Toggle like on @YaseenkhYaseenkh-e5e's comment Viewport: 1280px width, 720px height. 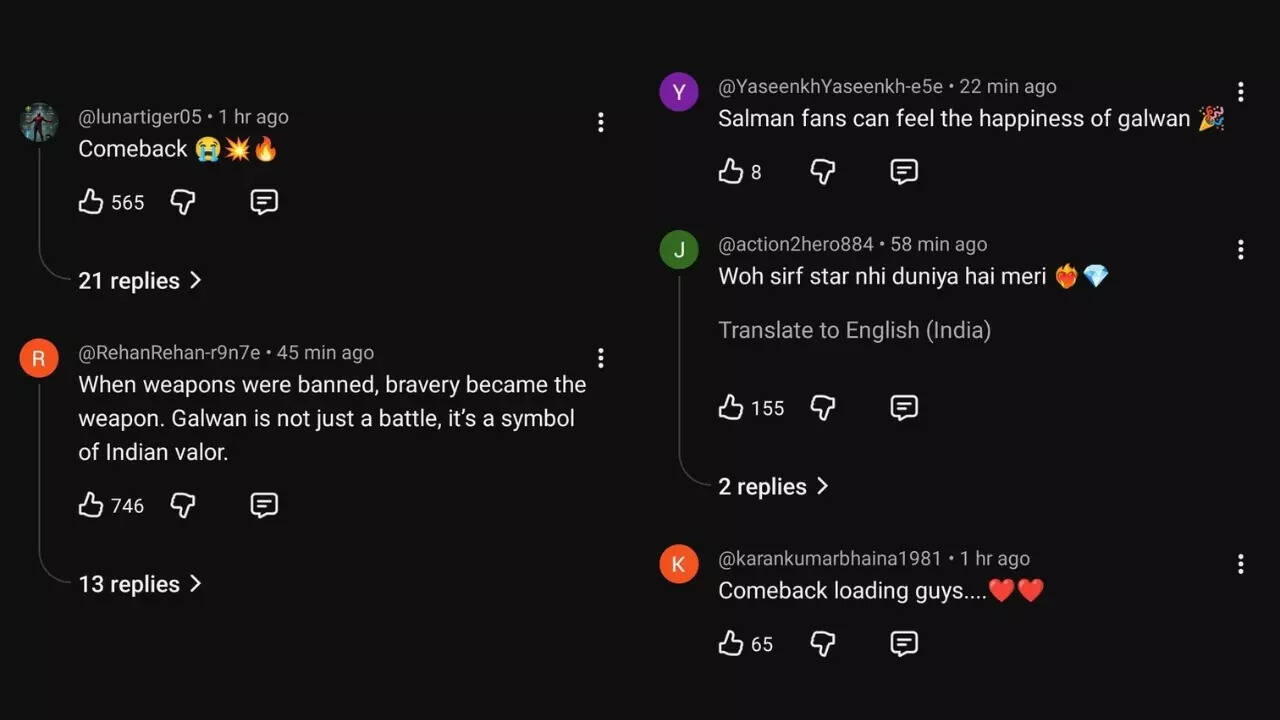731,171
